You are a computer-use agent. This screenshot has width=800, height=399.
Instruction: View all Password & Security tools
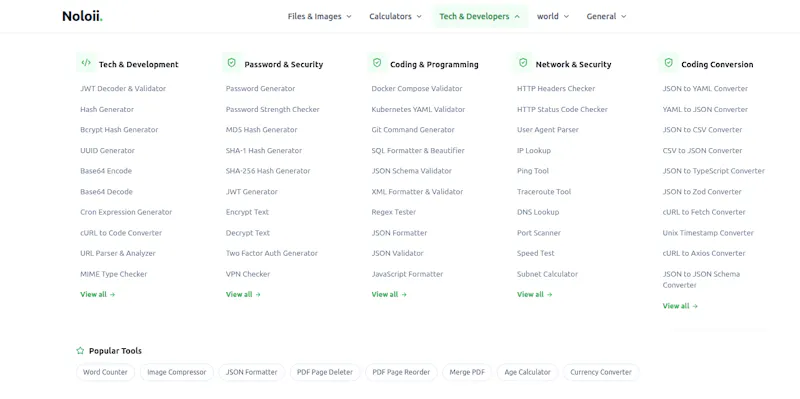coord(243,294)
